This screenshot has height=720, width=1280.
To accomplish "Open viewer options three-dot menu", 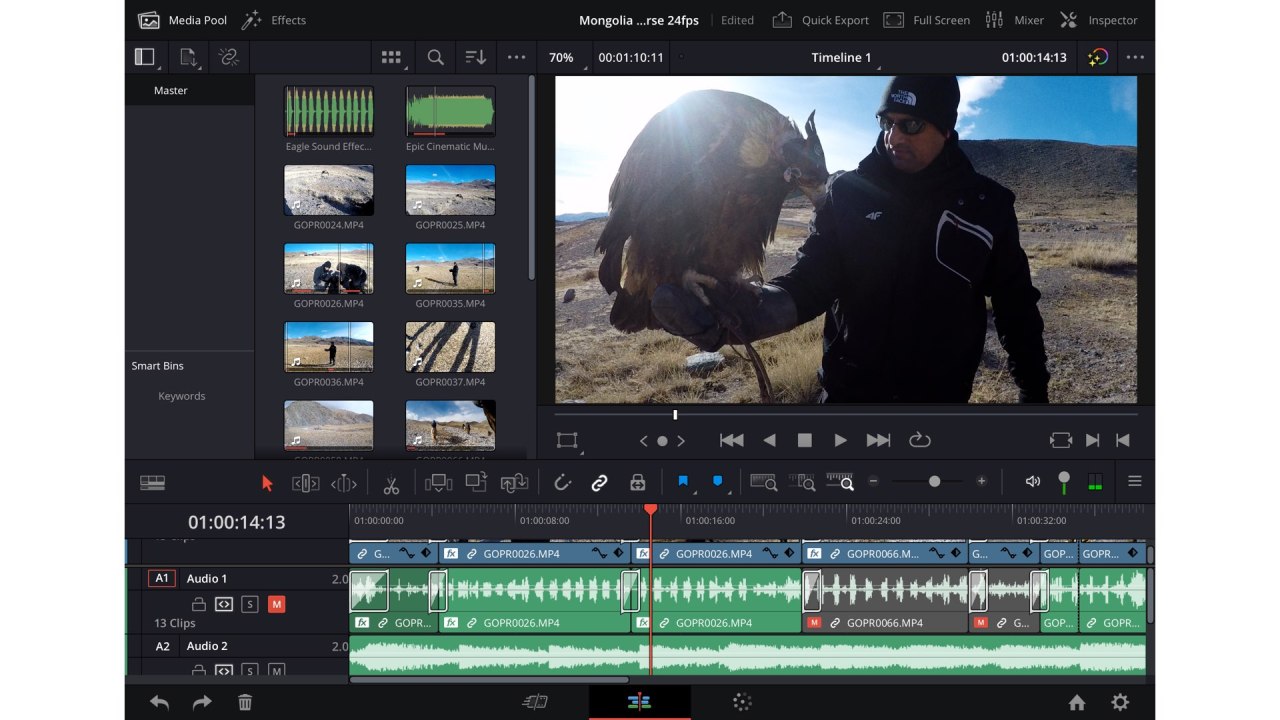I will (x=1135, y=57).
